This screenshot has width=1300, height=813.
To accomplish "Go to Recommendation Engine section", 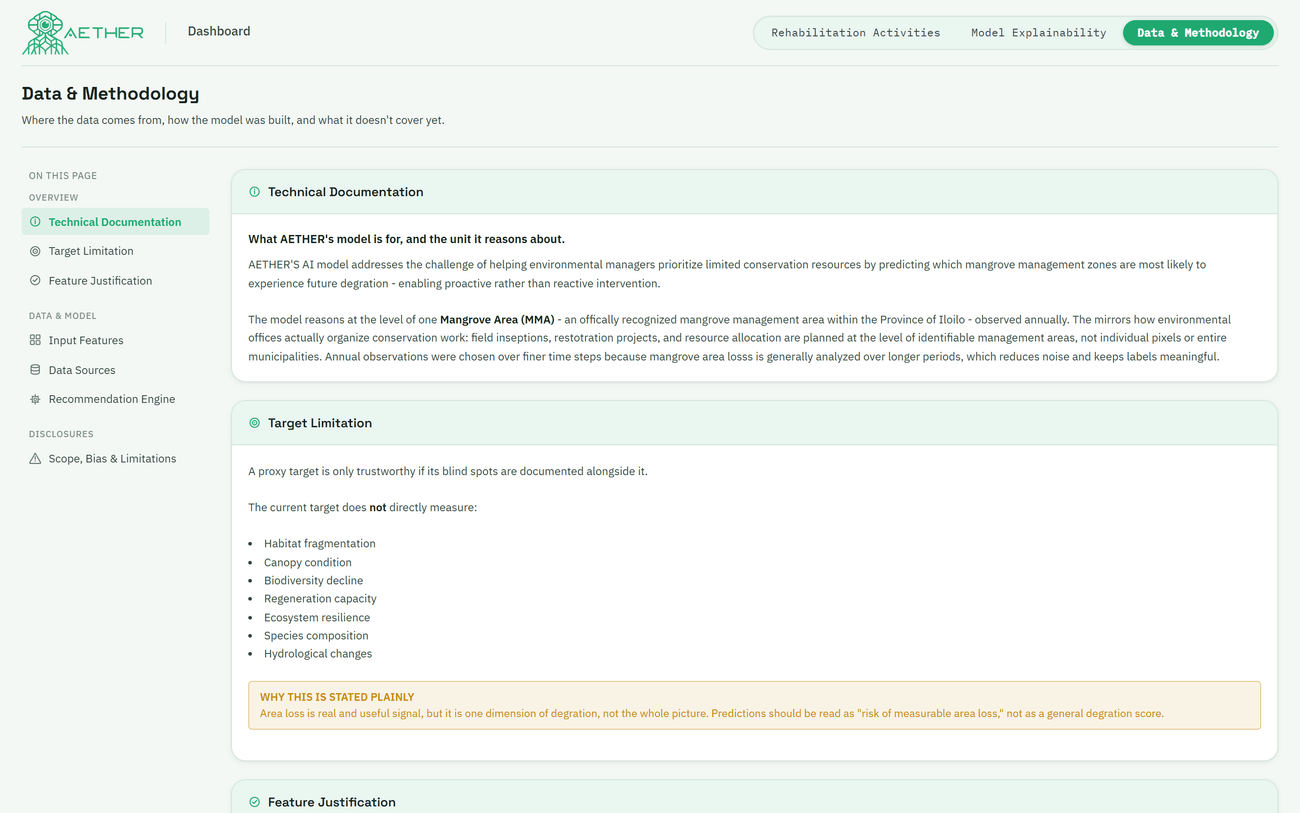I will (115, 399).
